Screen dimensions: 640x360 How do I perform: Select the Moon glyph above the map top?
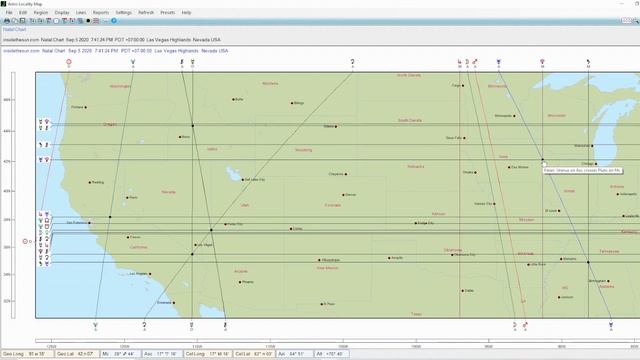[467, 62]
